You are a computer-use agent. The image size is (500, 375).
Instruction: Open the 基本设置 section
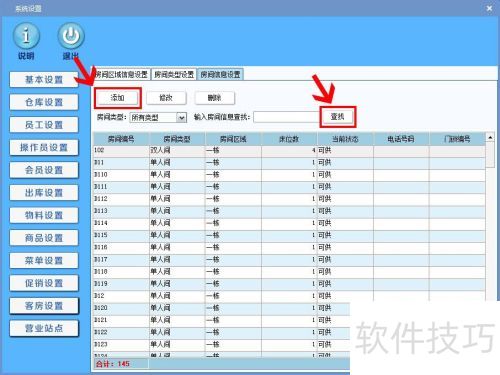pyautogui.click(x=44, y=80)
